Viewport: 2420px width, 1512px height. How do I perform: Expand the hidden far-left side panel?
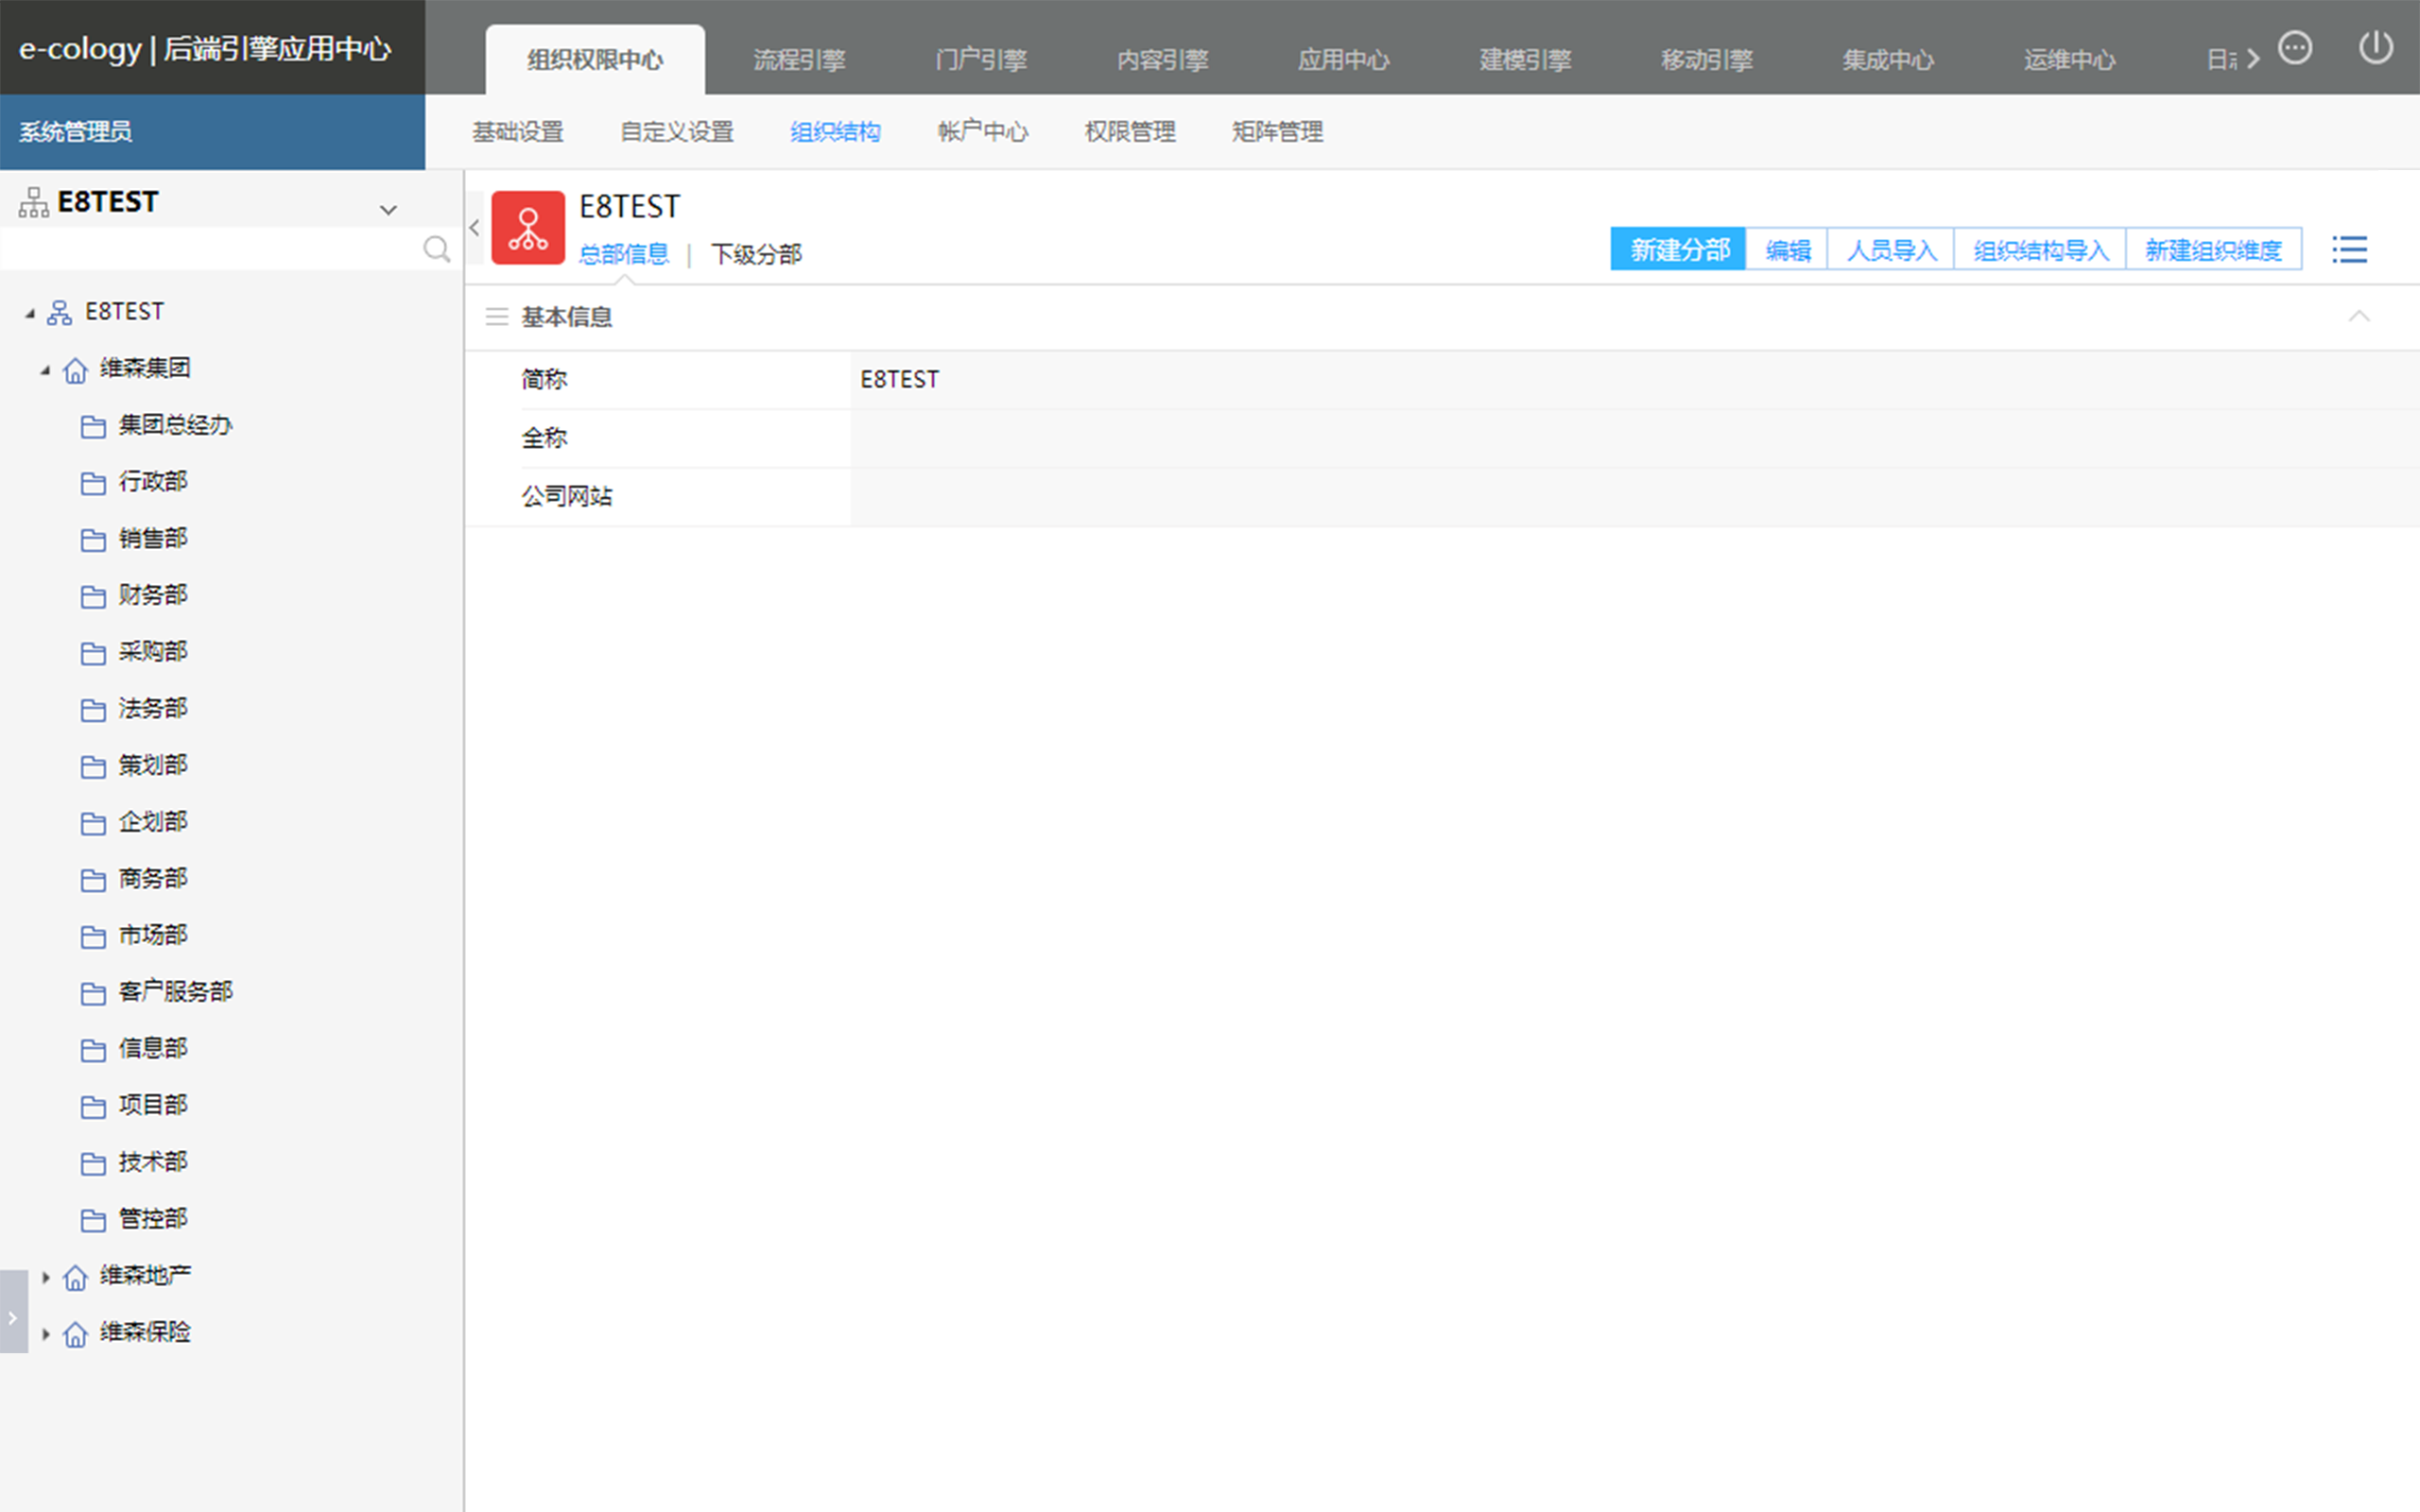(x=13, y=1317)
